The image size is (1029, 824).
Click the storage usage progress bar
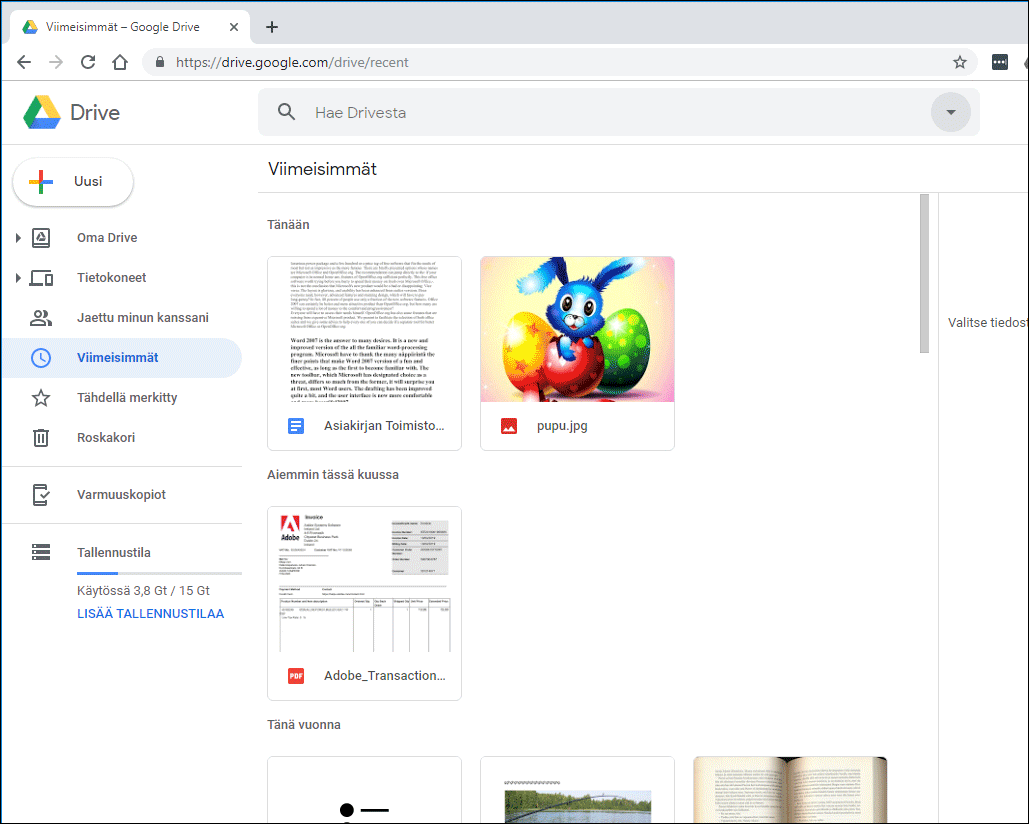pyautogui.click(x=159, y=571)
